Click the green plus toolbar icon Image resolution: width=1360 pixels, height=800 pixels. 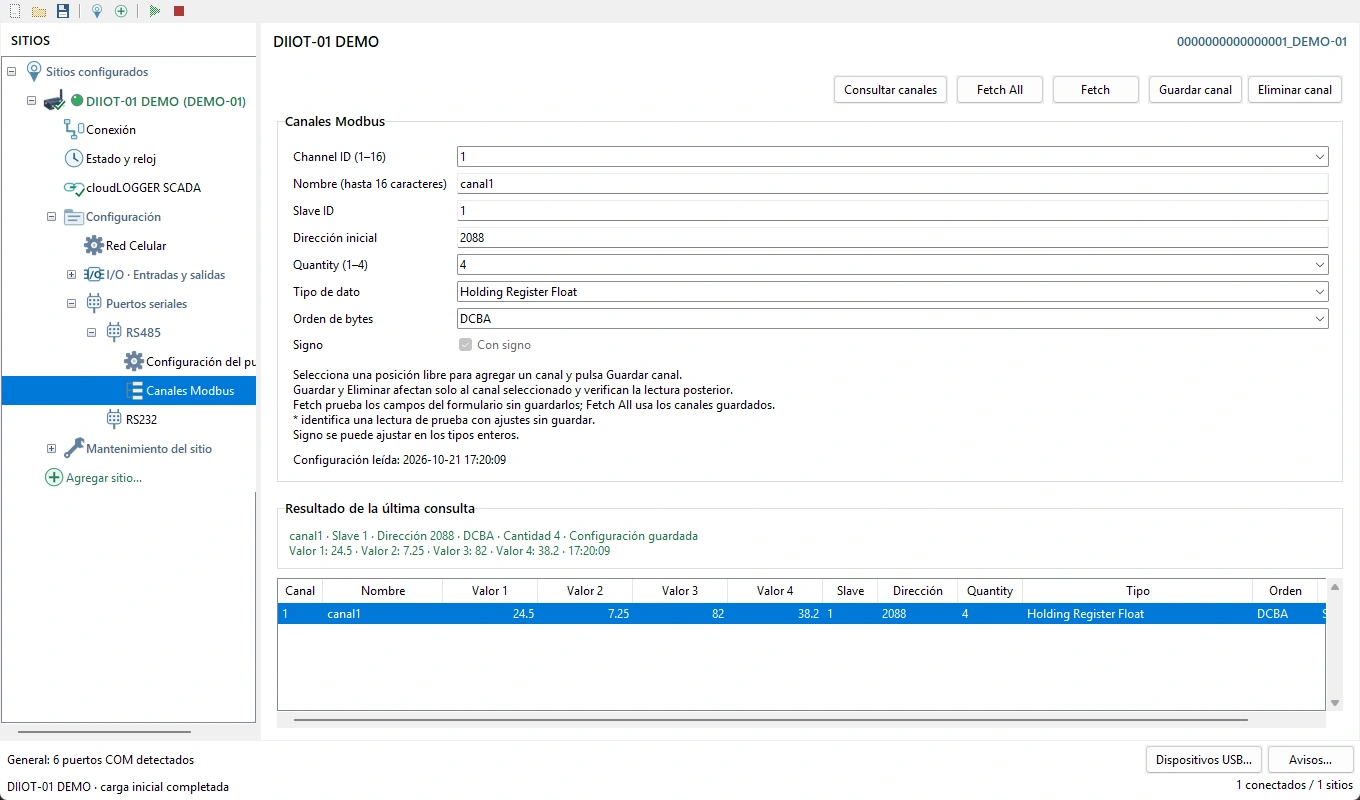[x=121, y=11]
